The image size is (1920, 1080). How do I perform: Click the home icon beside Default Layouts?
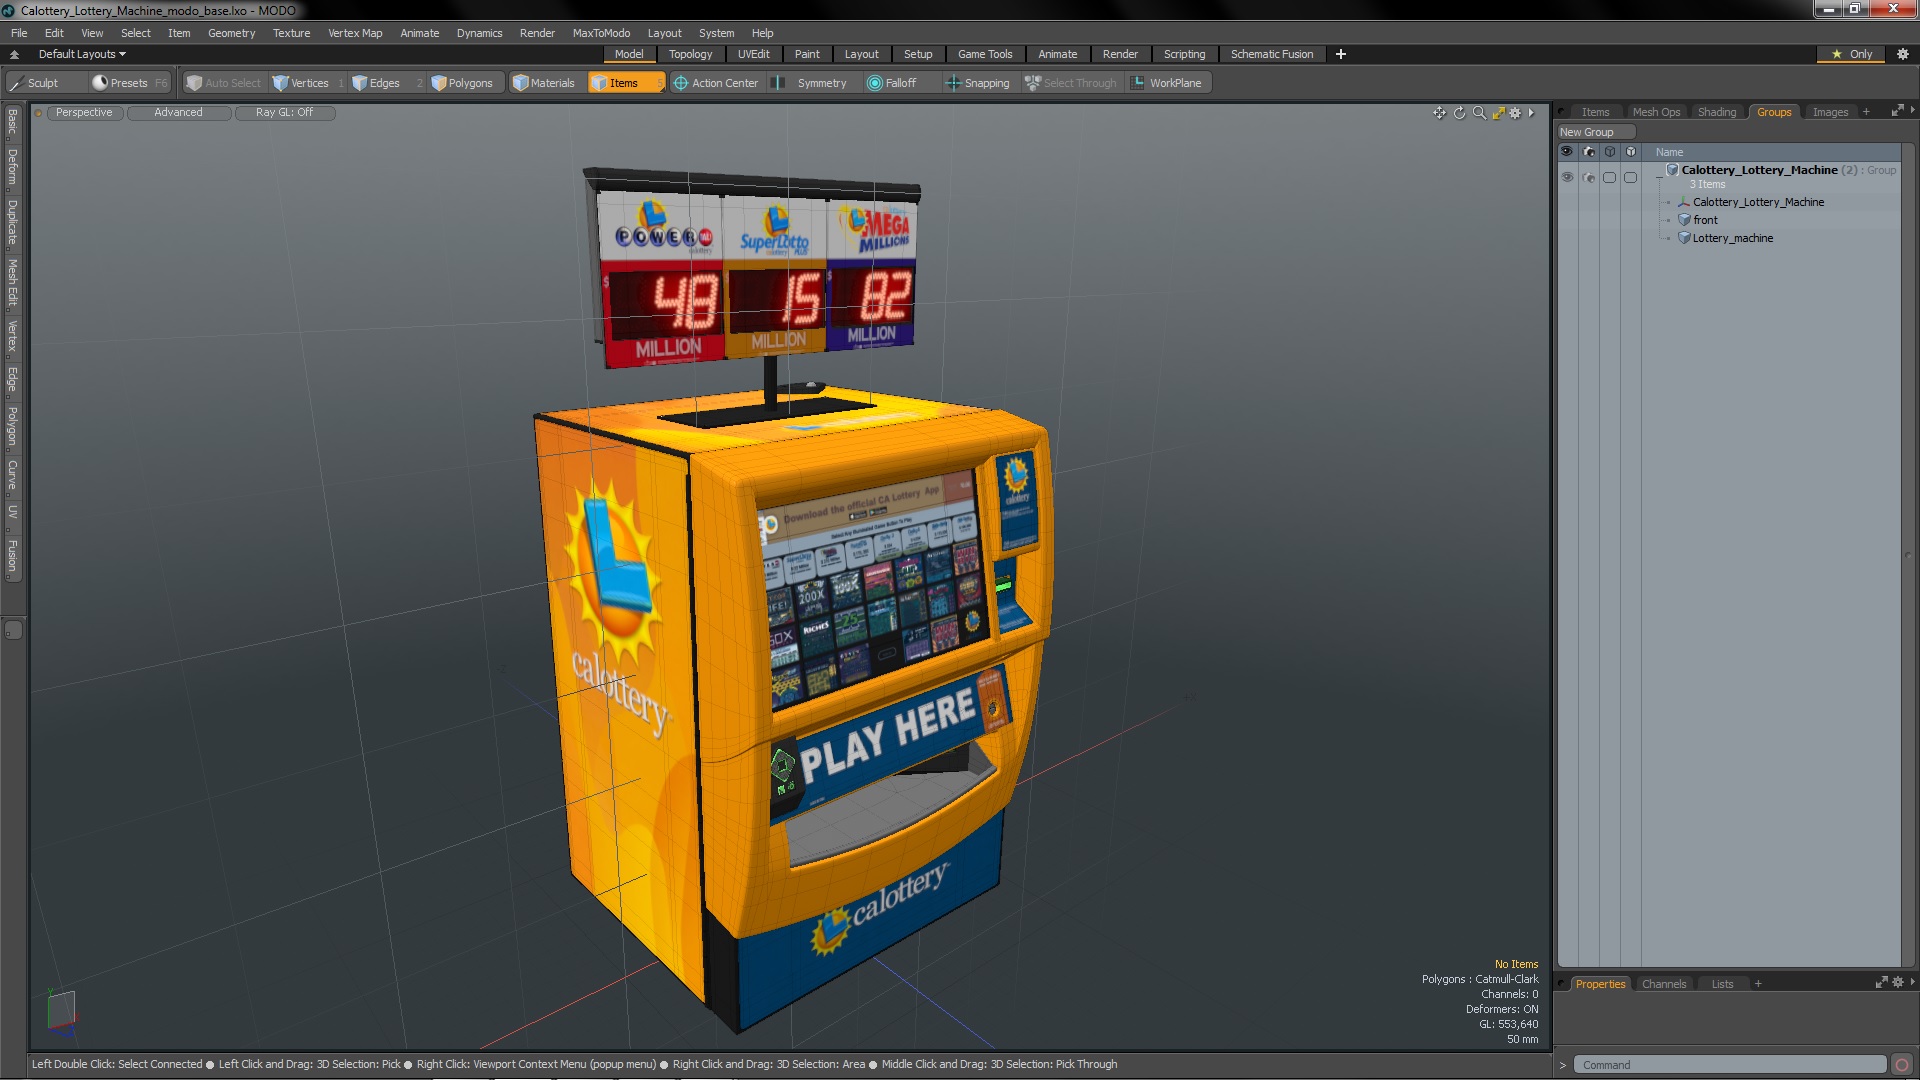click(x=14, y=54)
